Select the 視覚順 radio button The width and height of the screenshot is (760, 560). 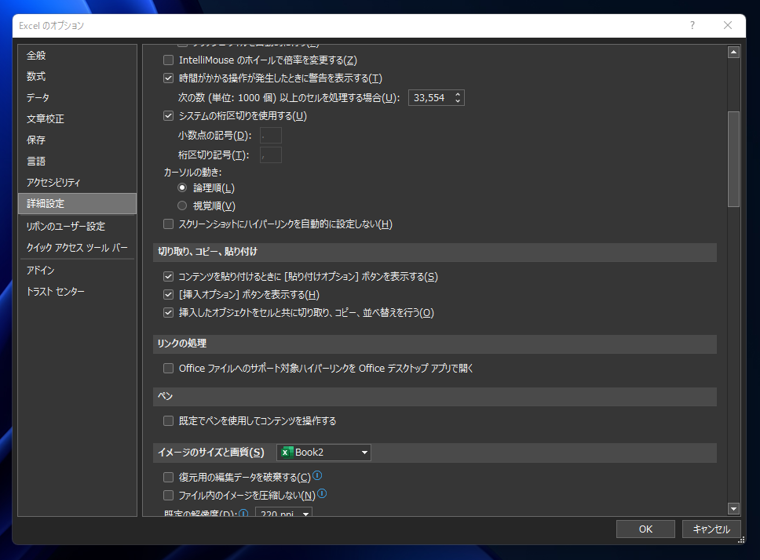tap(182, 206)
